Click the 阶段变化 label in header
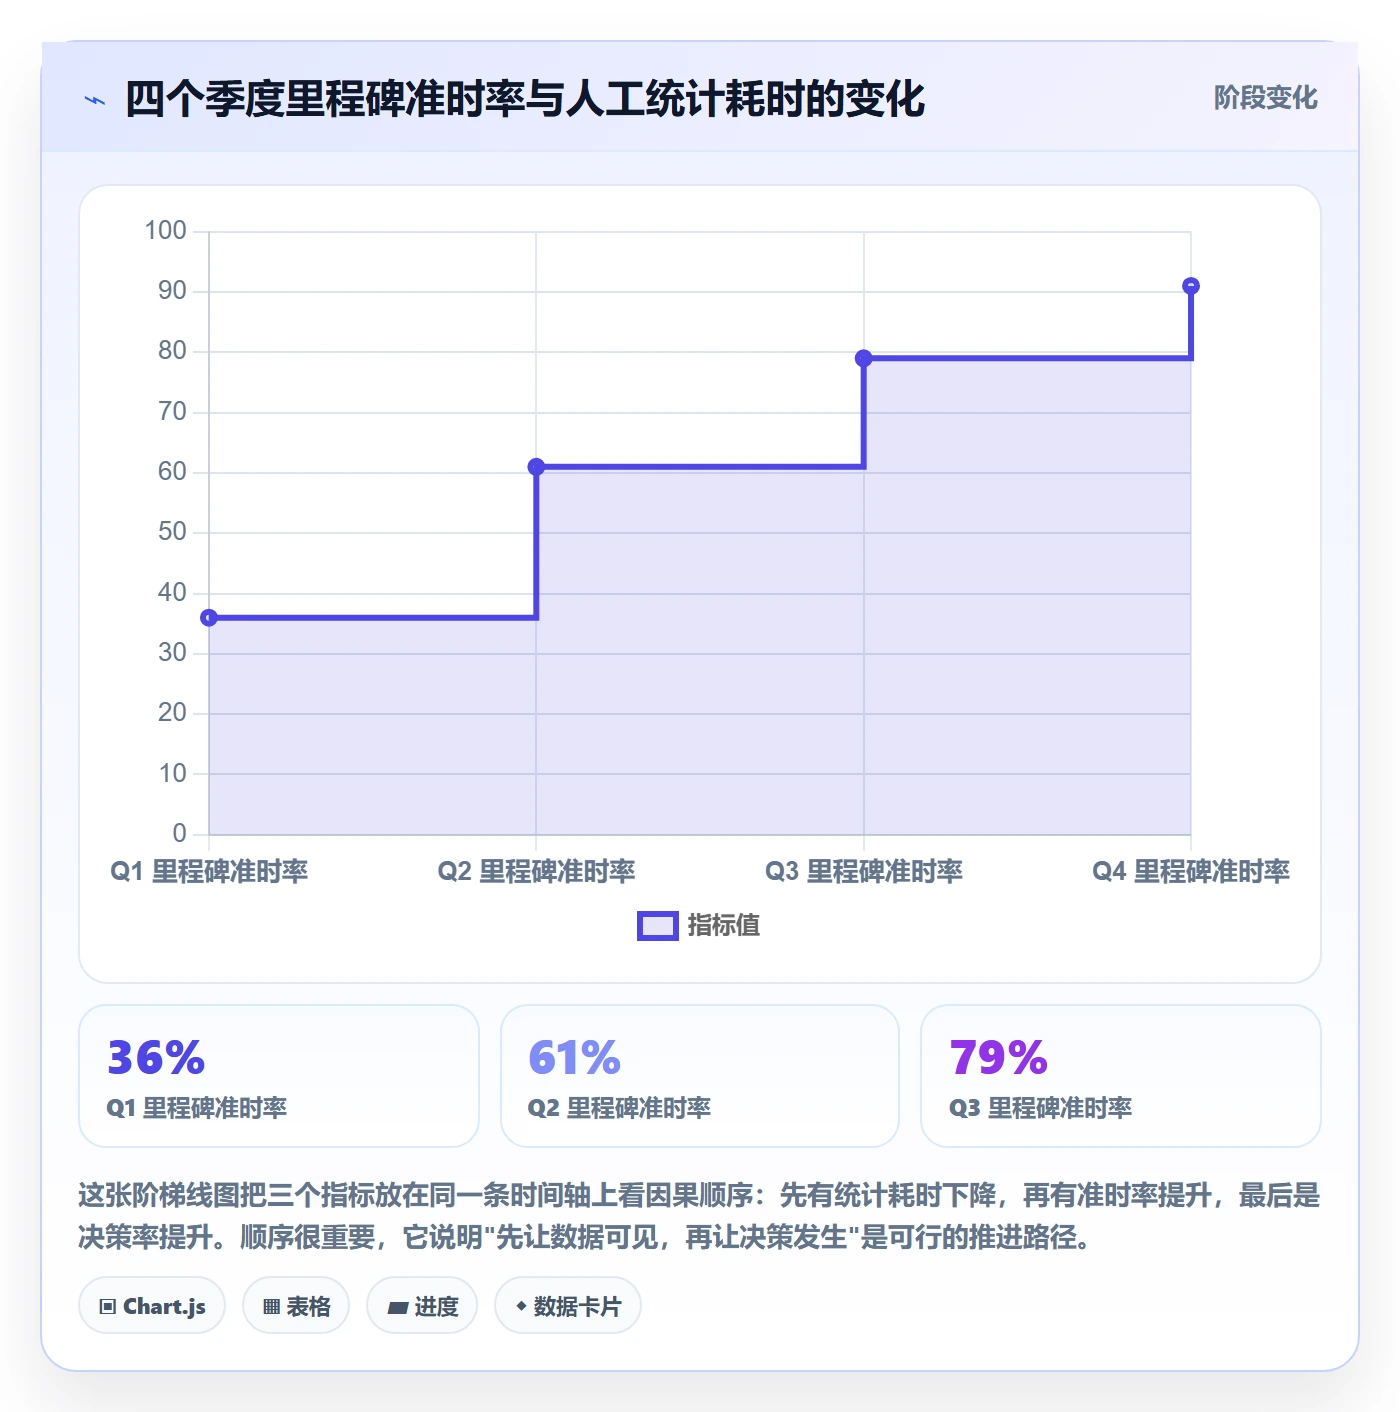 (x=1265, y=98)
